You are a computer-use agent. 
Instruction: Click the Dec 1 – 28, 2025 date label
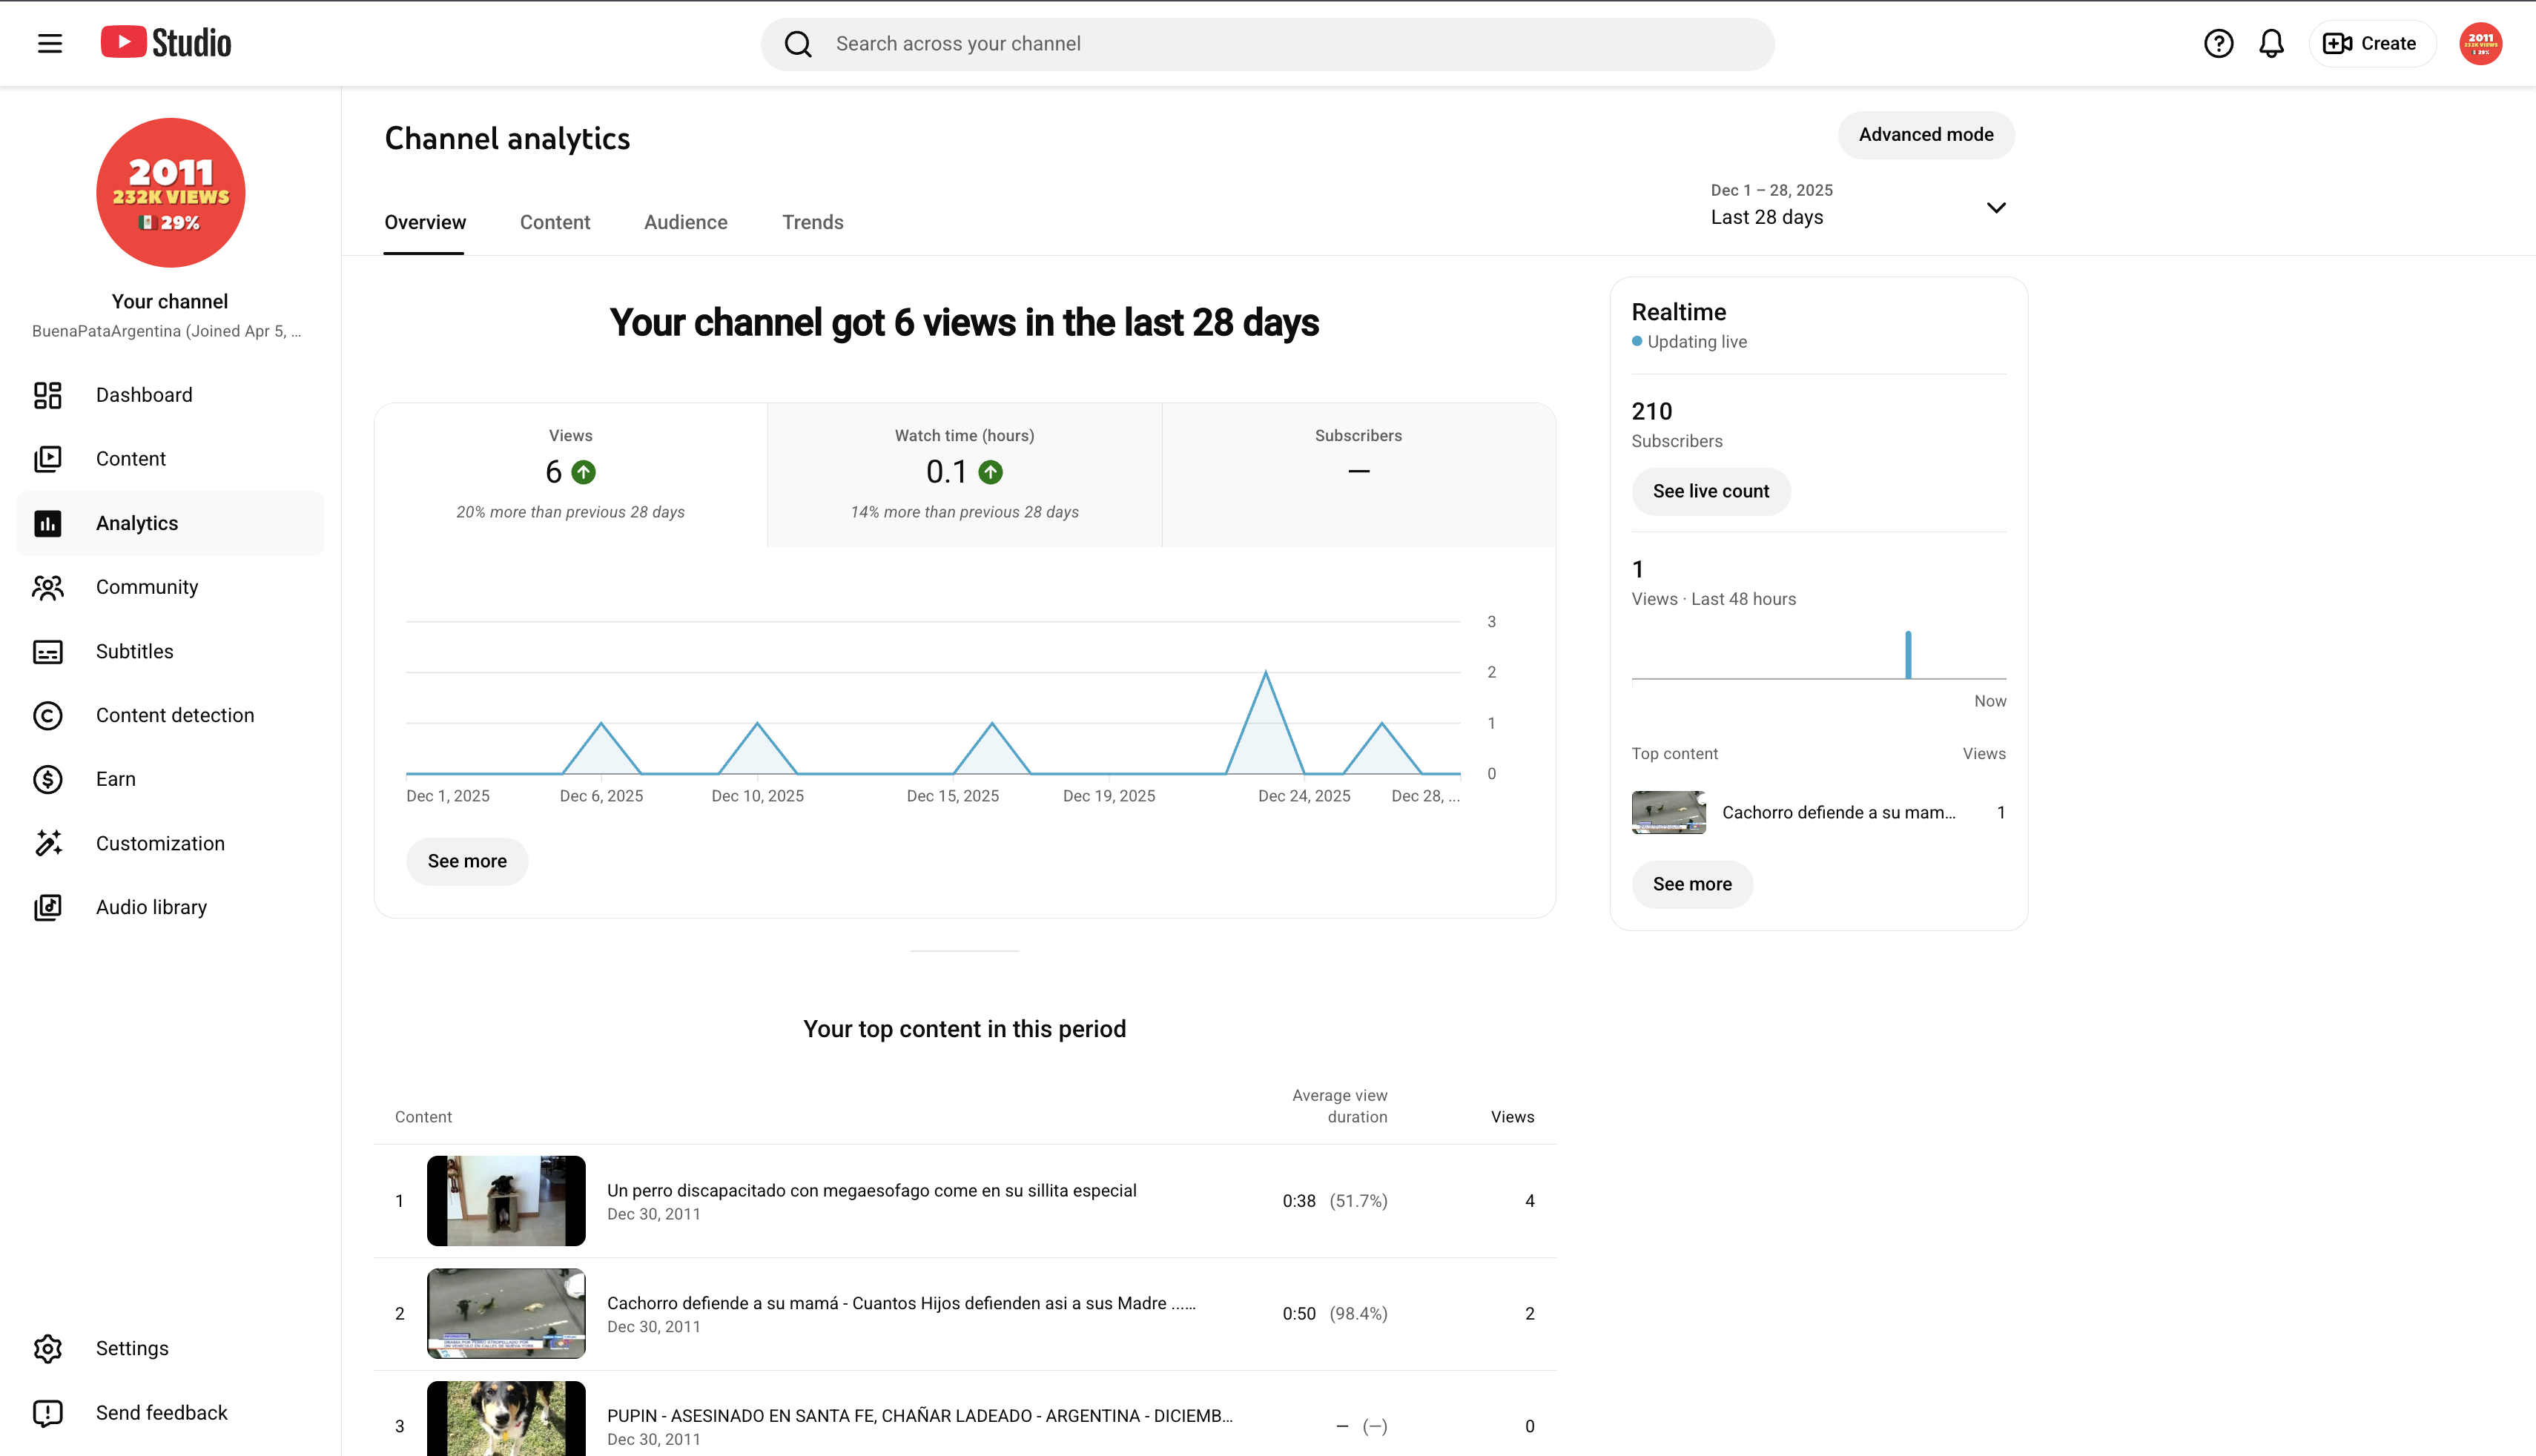click(1772, 190)
